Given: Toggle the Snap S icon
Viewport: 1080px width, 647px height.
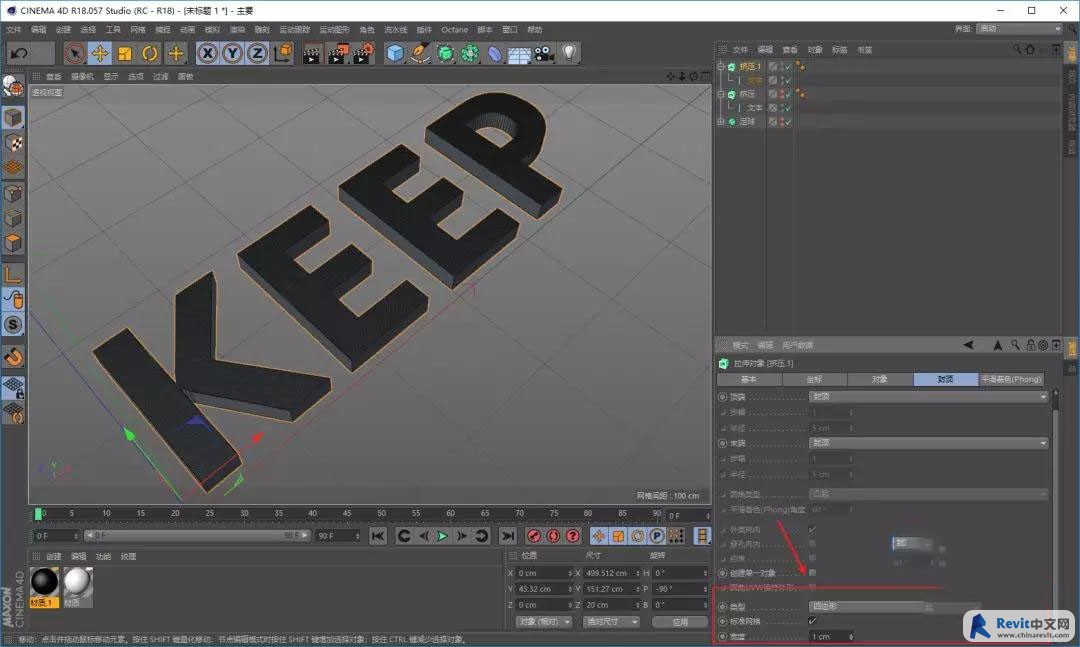Looking at the screenshot, I should (x=13, y=325).
